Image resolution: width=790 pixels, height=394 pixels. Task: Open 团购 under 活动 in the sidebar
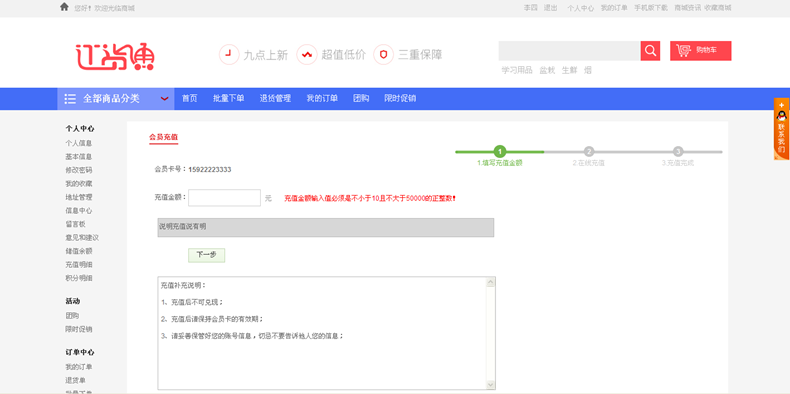72,316
